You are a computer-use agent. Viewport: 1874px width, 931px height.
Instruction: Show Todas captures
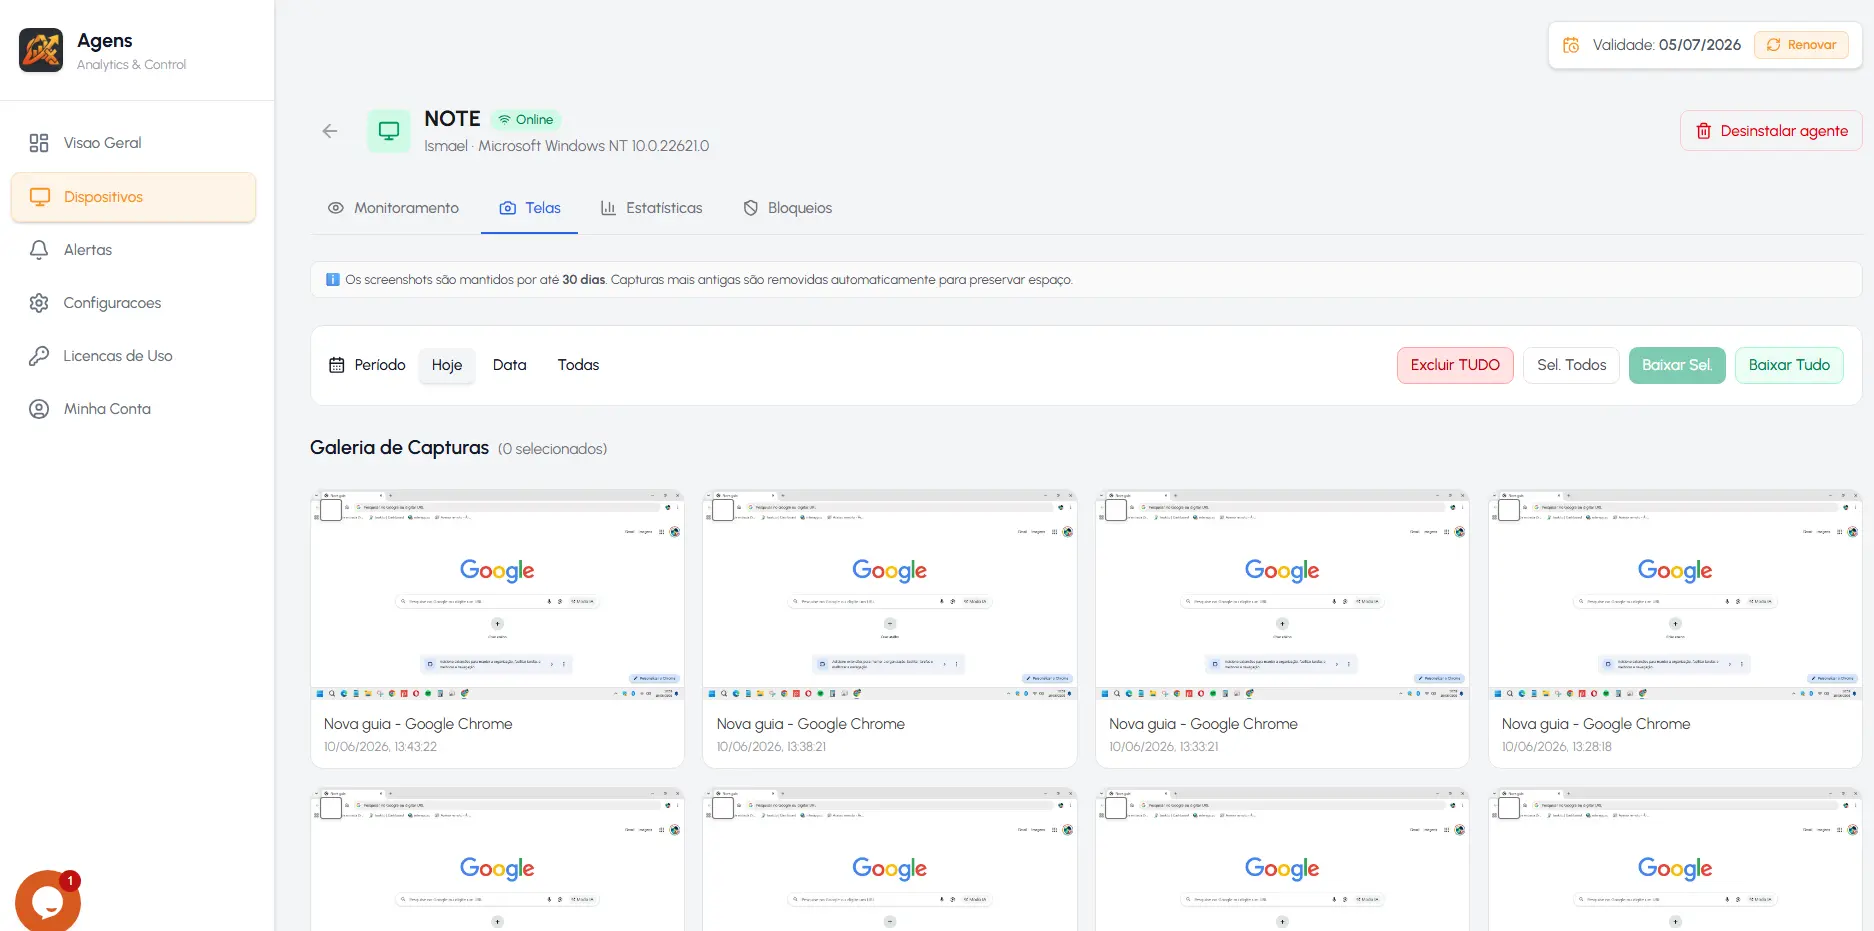(x=579, y=365)
